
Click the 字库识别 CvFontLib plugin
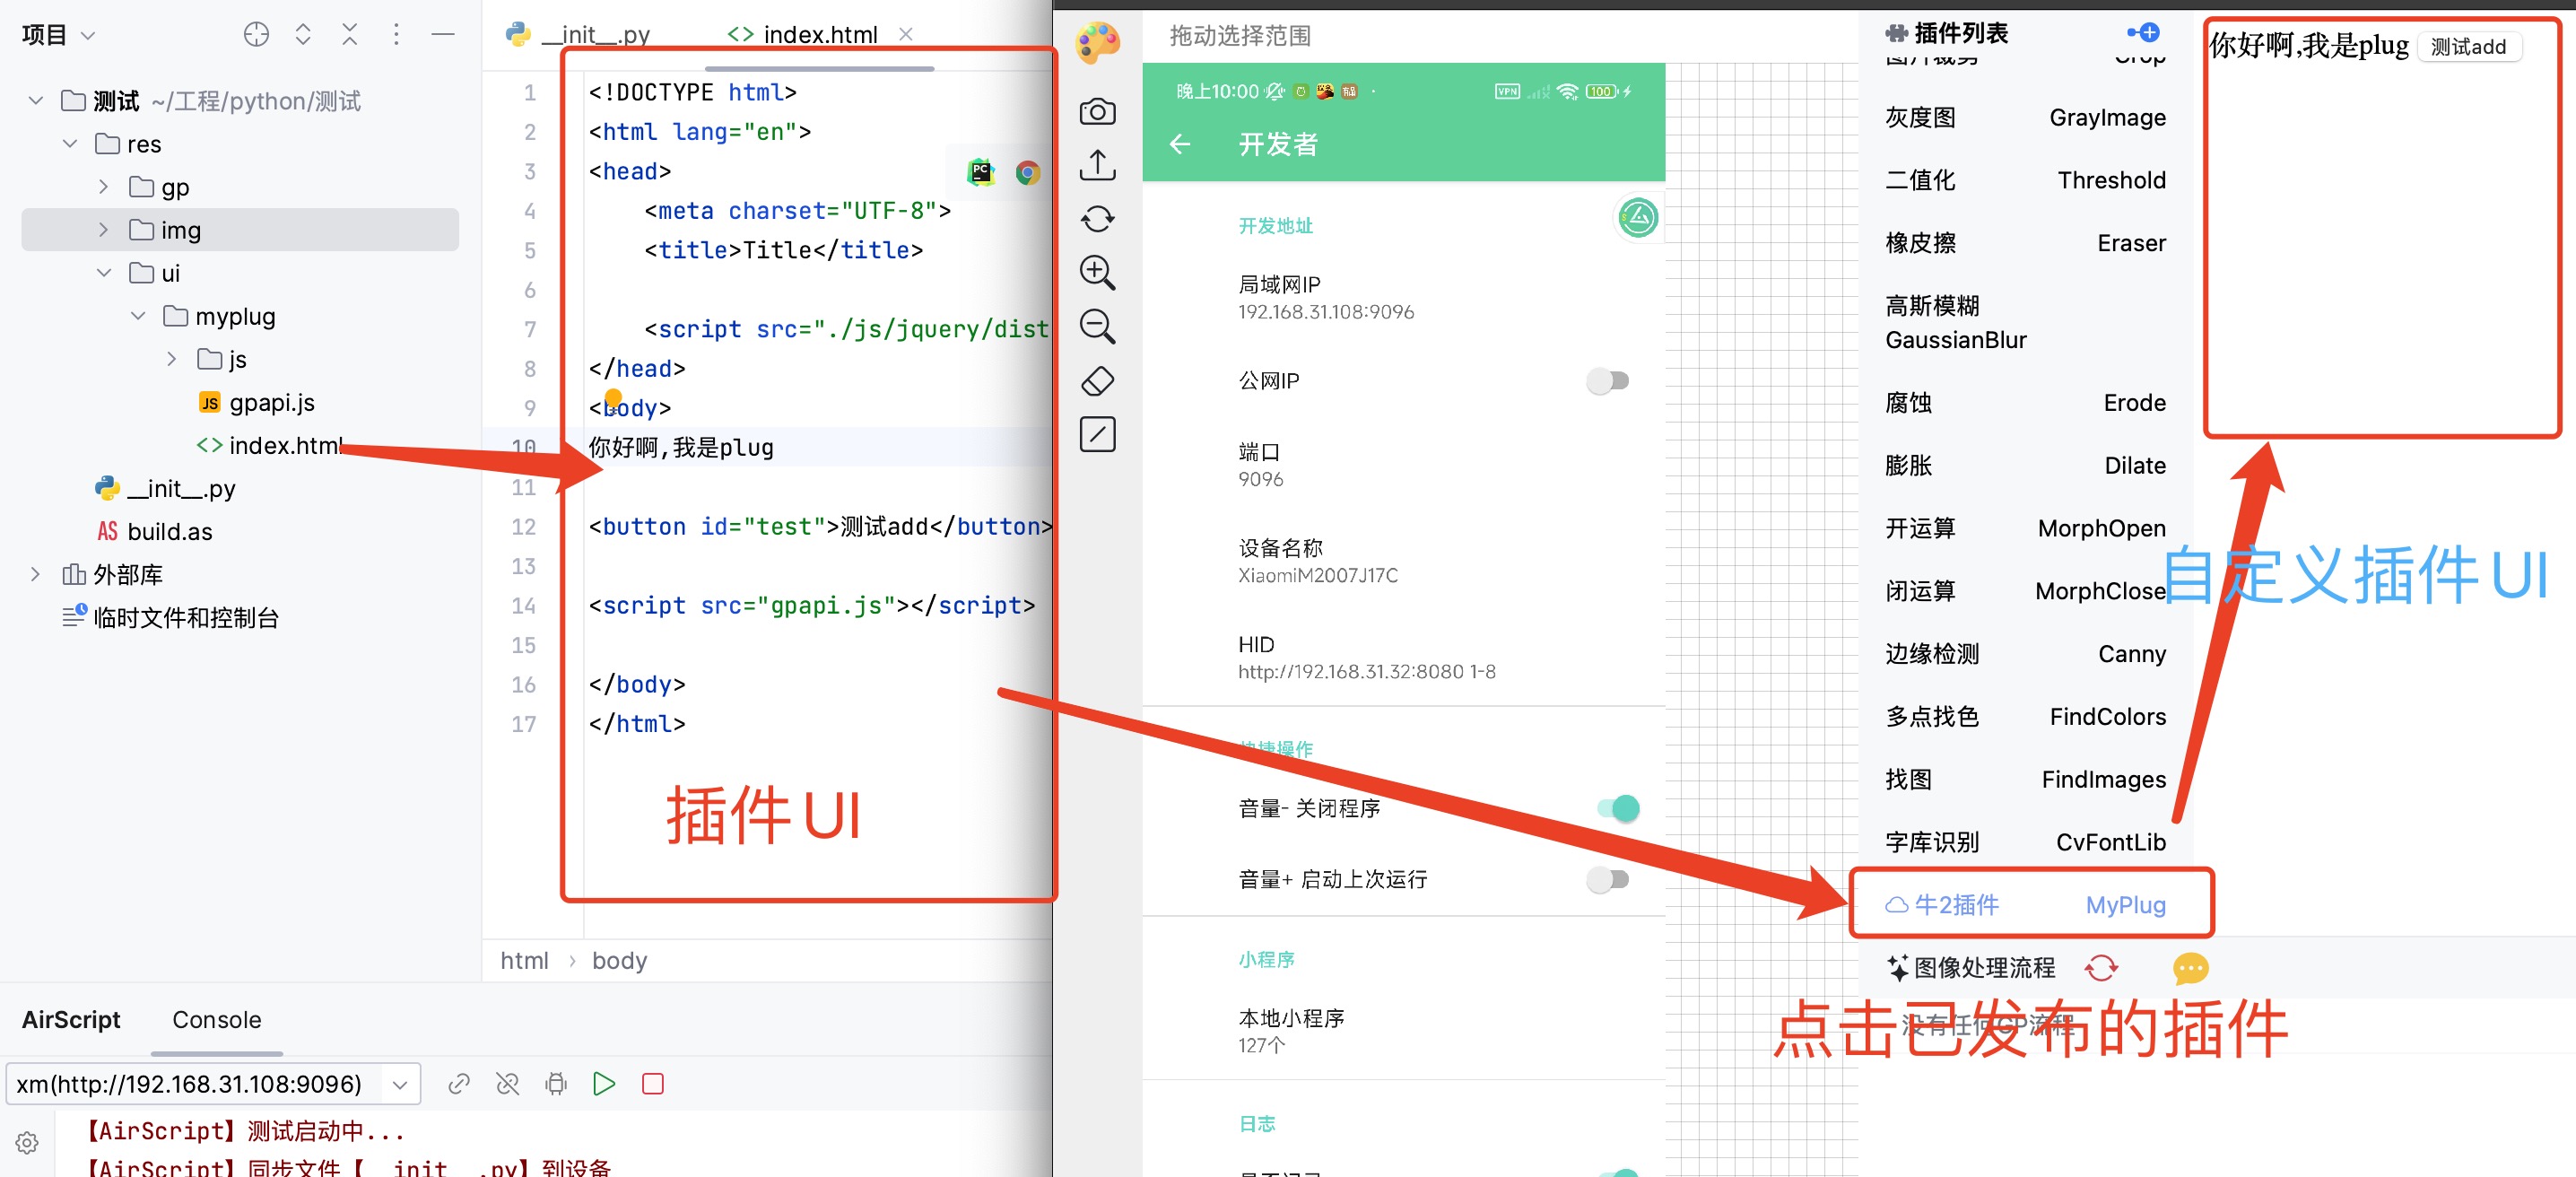[x=2025, y=843]
